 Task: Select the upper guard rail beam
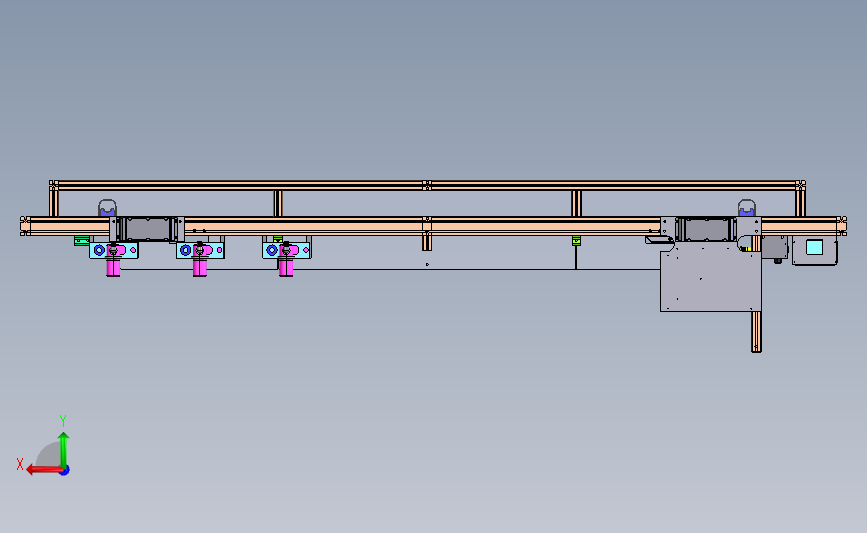point(427,185)
